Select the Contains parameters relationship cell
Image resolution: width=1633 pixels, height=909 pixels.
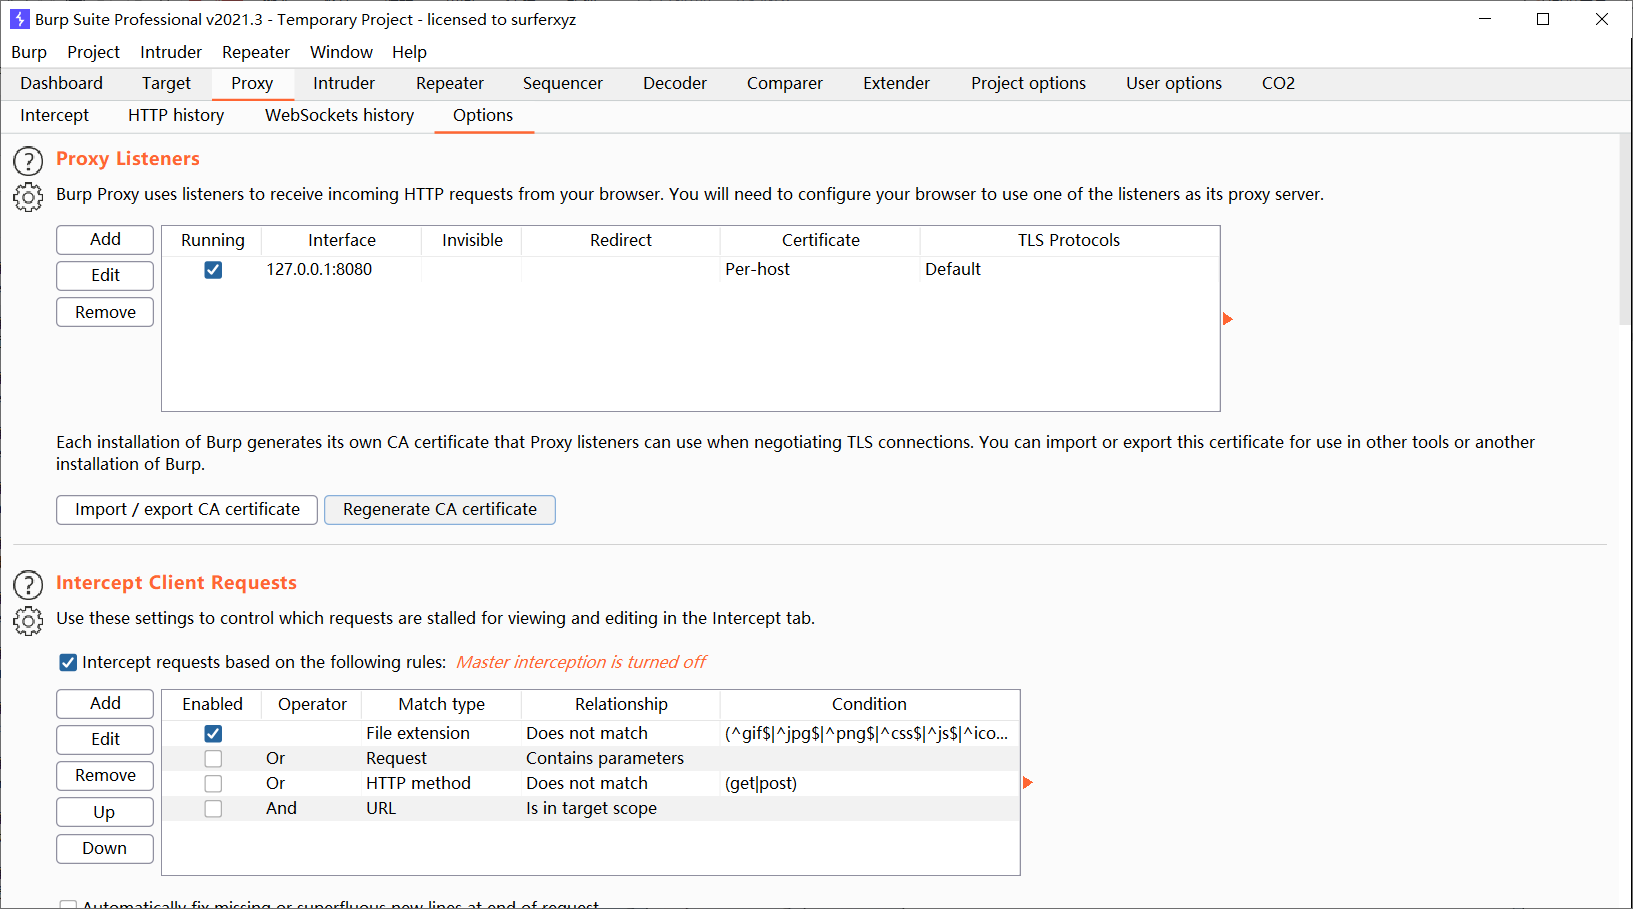[620, 759]
